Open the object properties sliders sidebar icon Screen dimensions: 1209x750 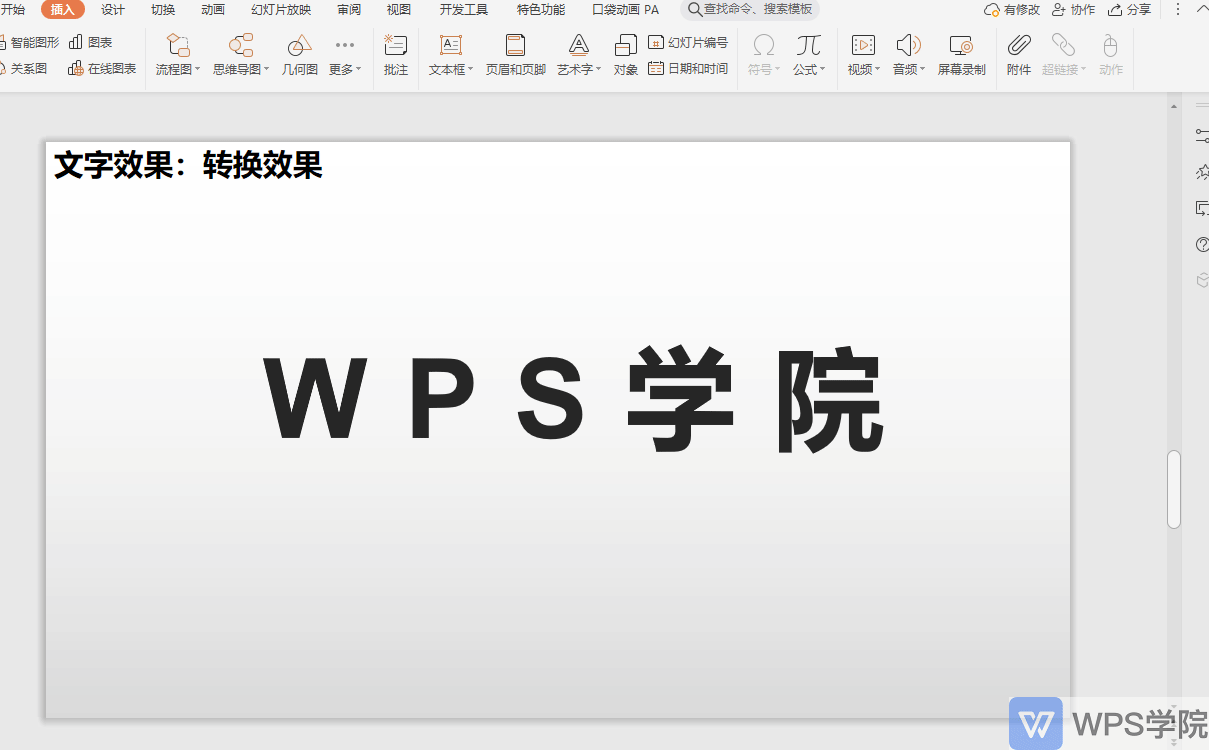[1202, 135]
